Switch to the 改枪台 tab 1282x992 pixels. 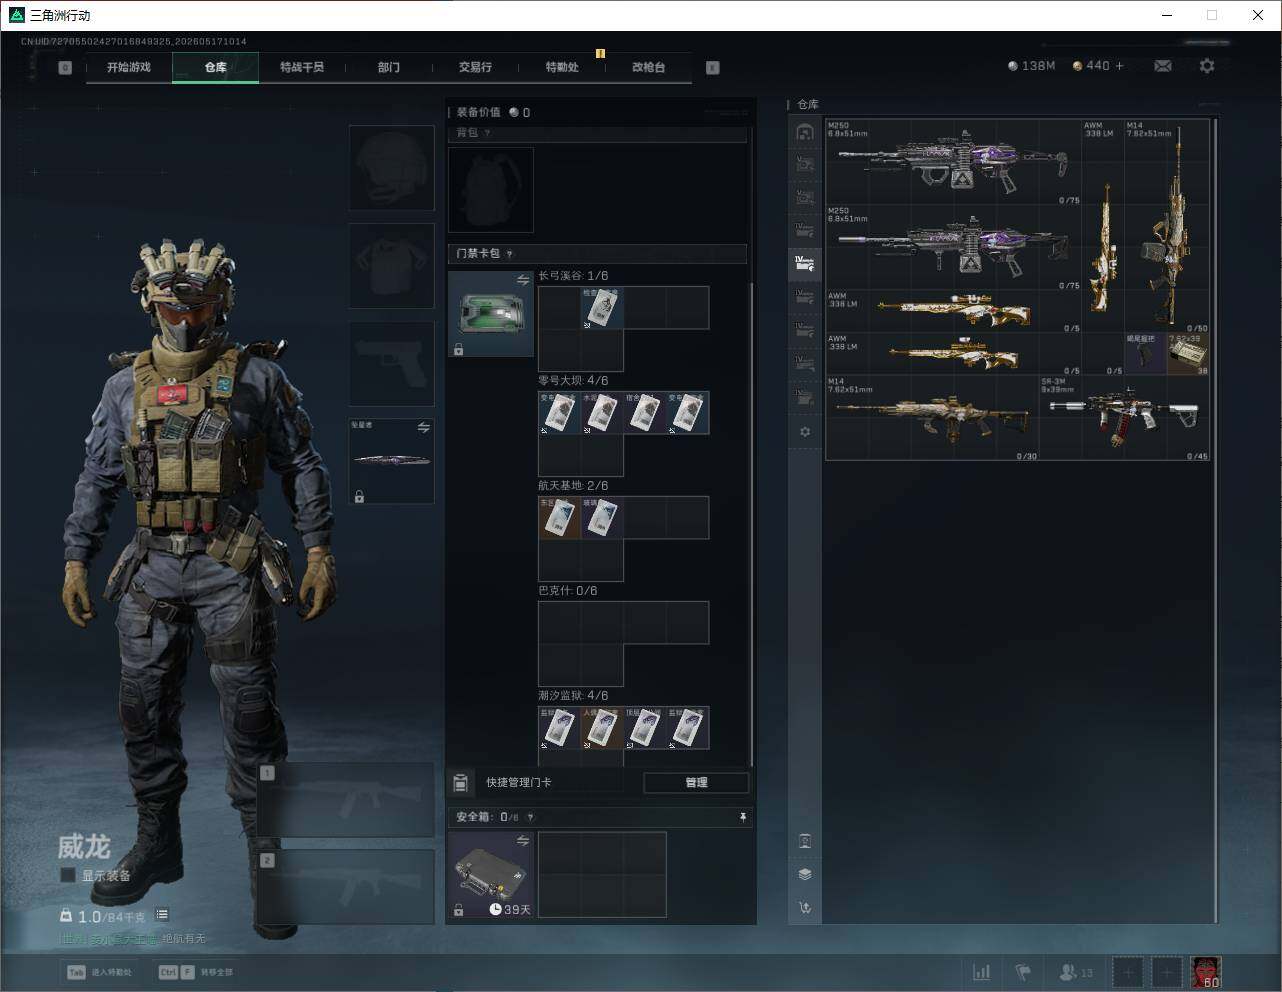(x=648, y=67)
